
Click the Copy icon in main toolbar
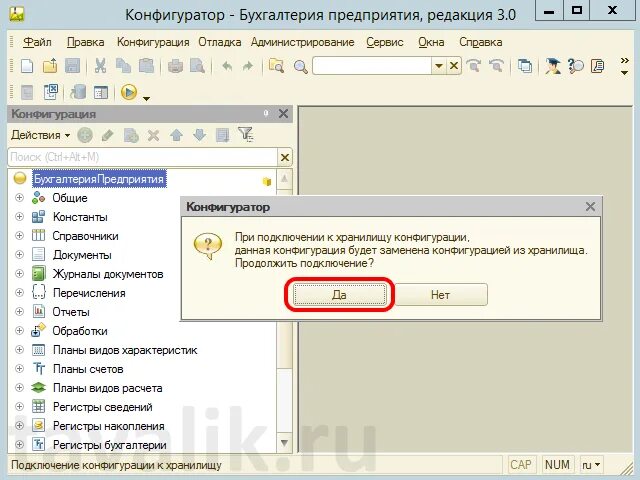[x=123, y=66]
